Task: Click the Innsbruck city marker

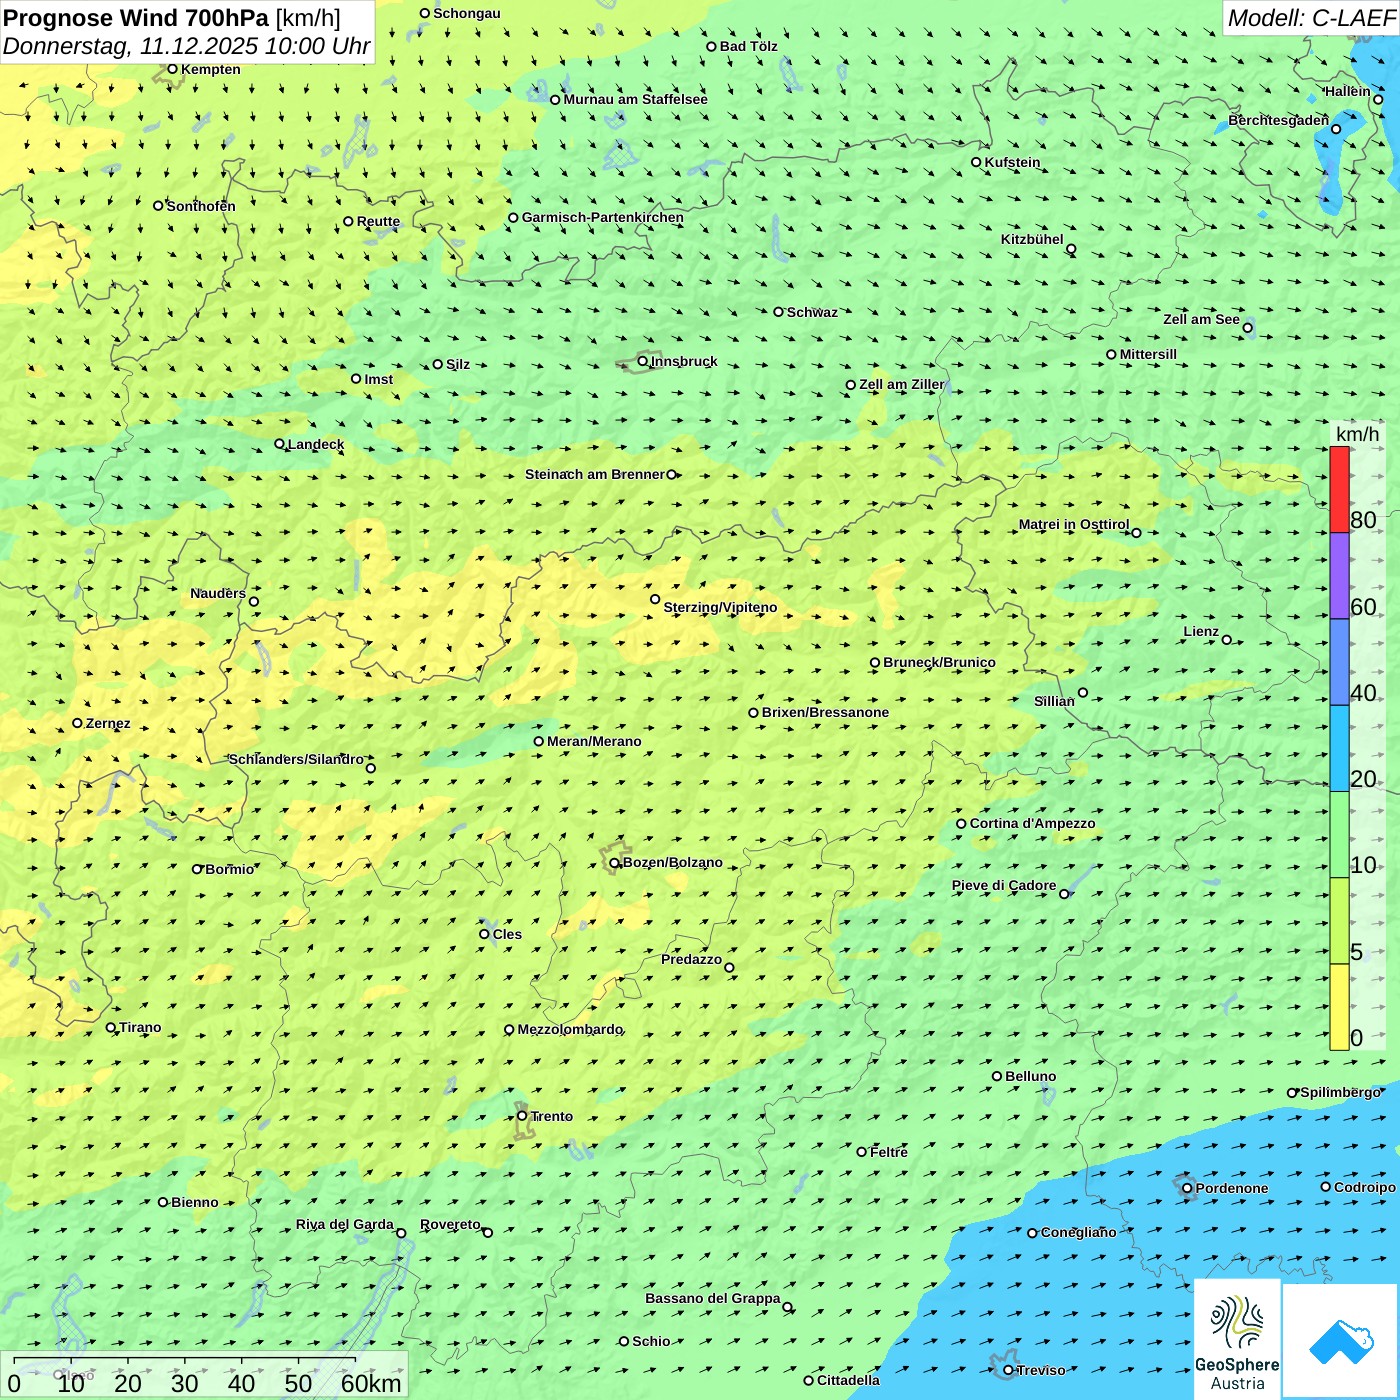Action: click(643, 361)
